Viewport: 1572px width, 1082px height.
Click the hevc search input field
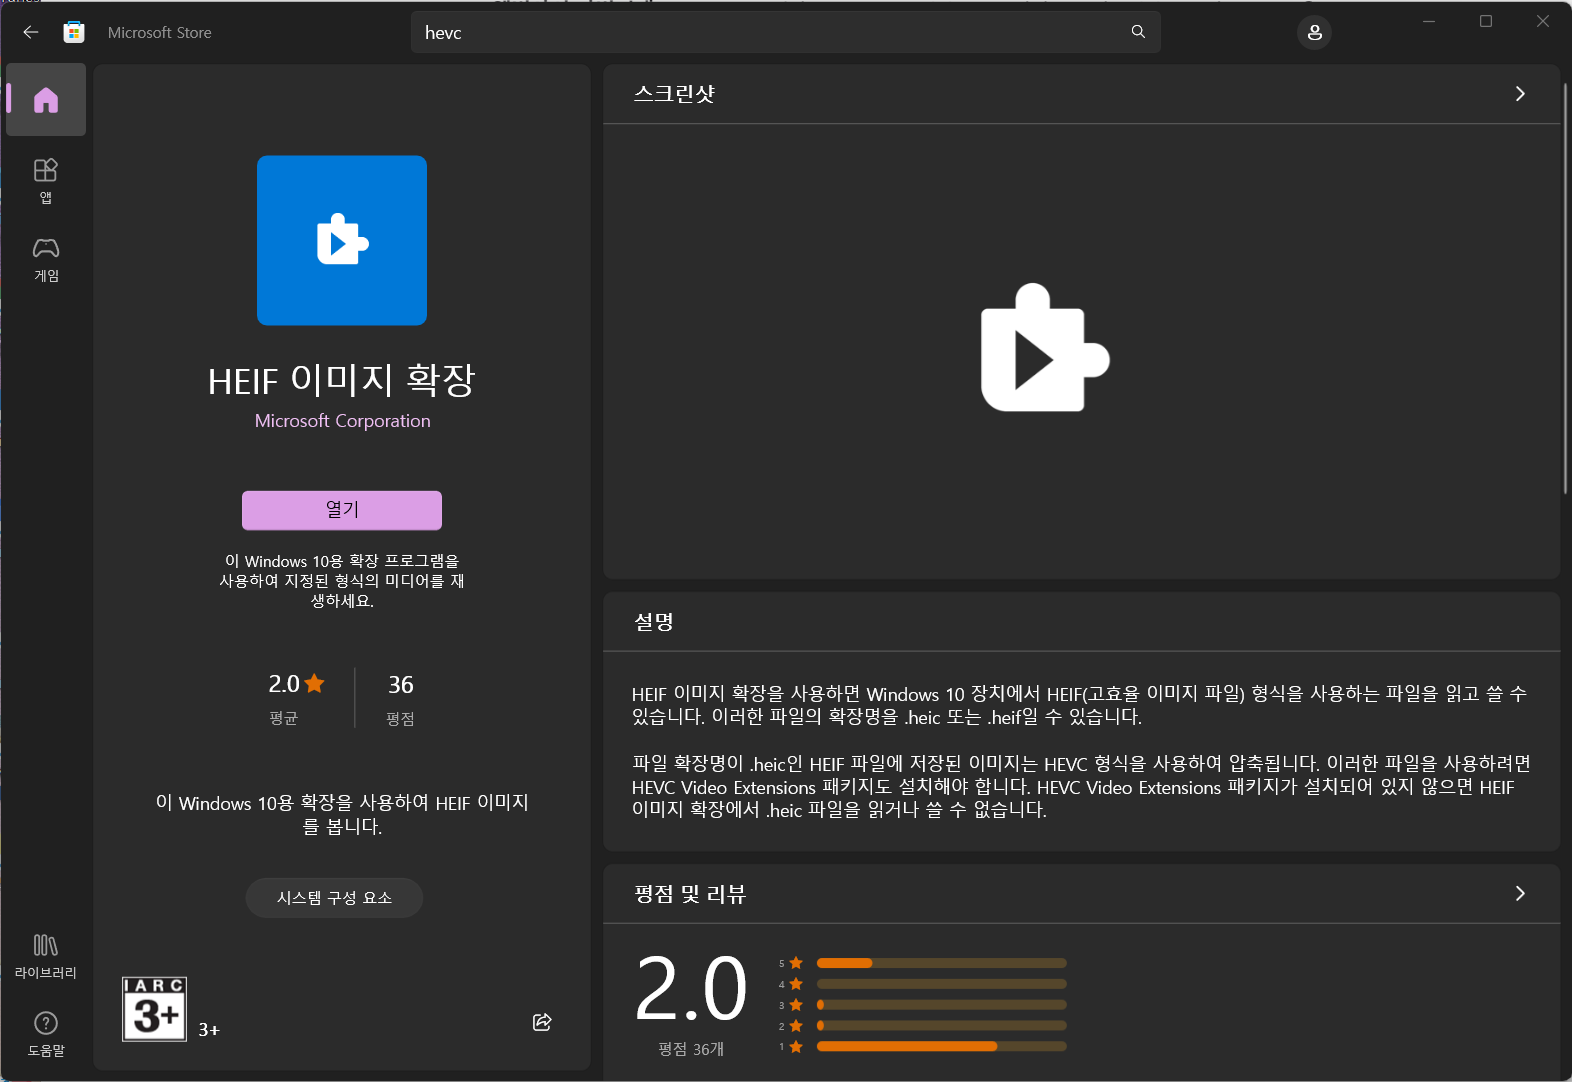click(x=785, y=32)
